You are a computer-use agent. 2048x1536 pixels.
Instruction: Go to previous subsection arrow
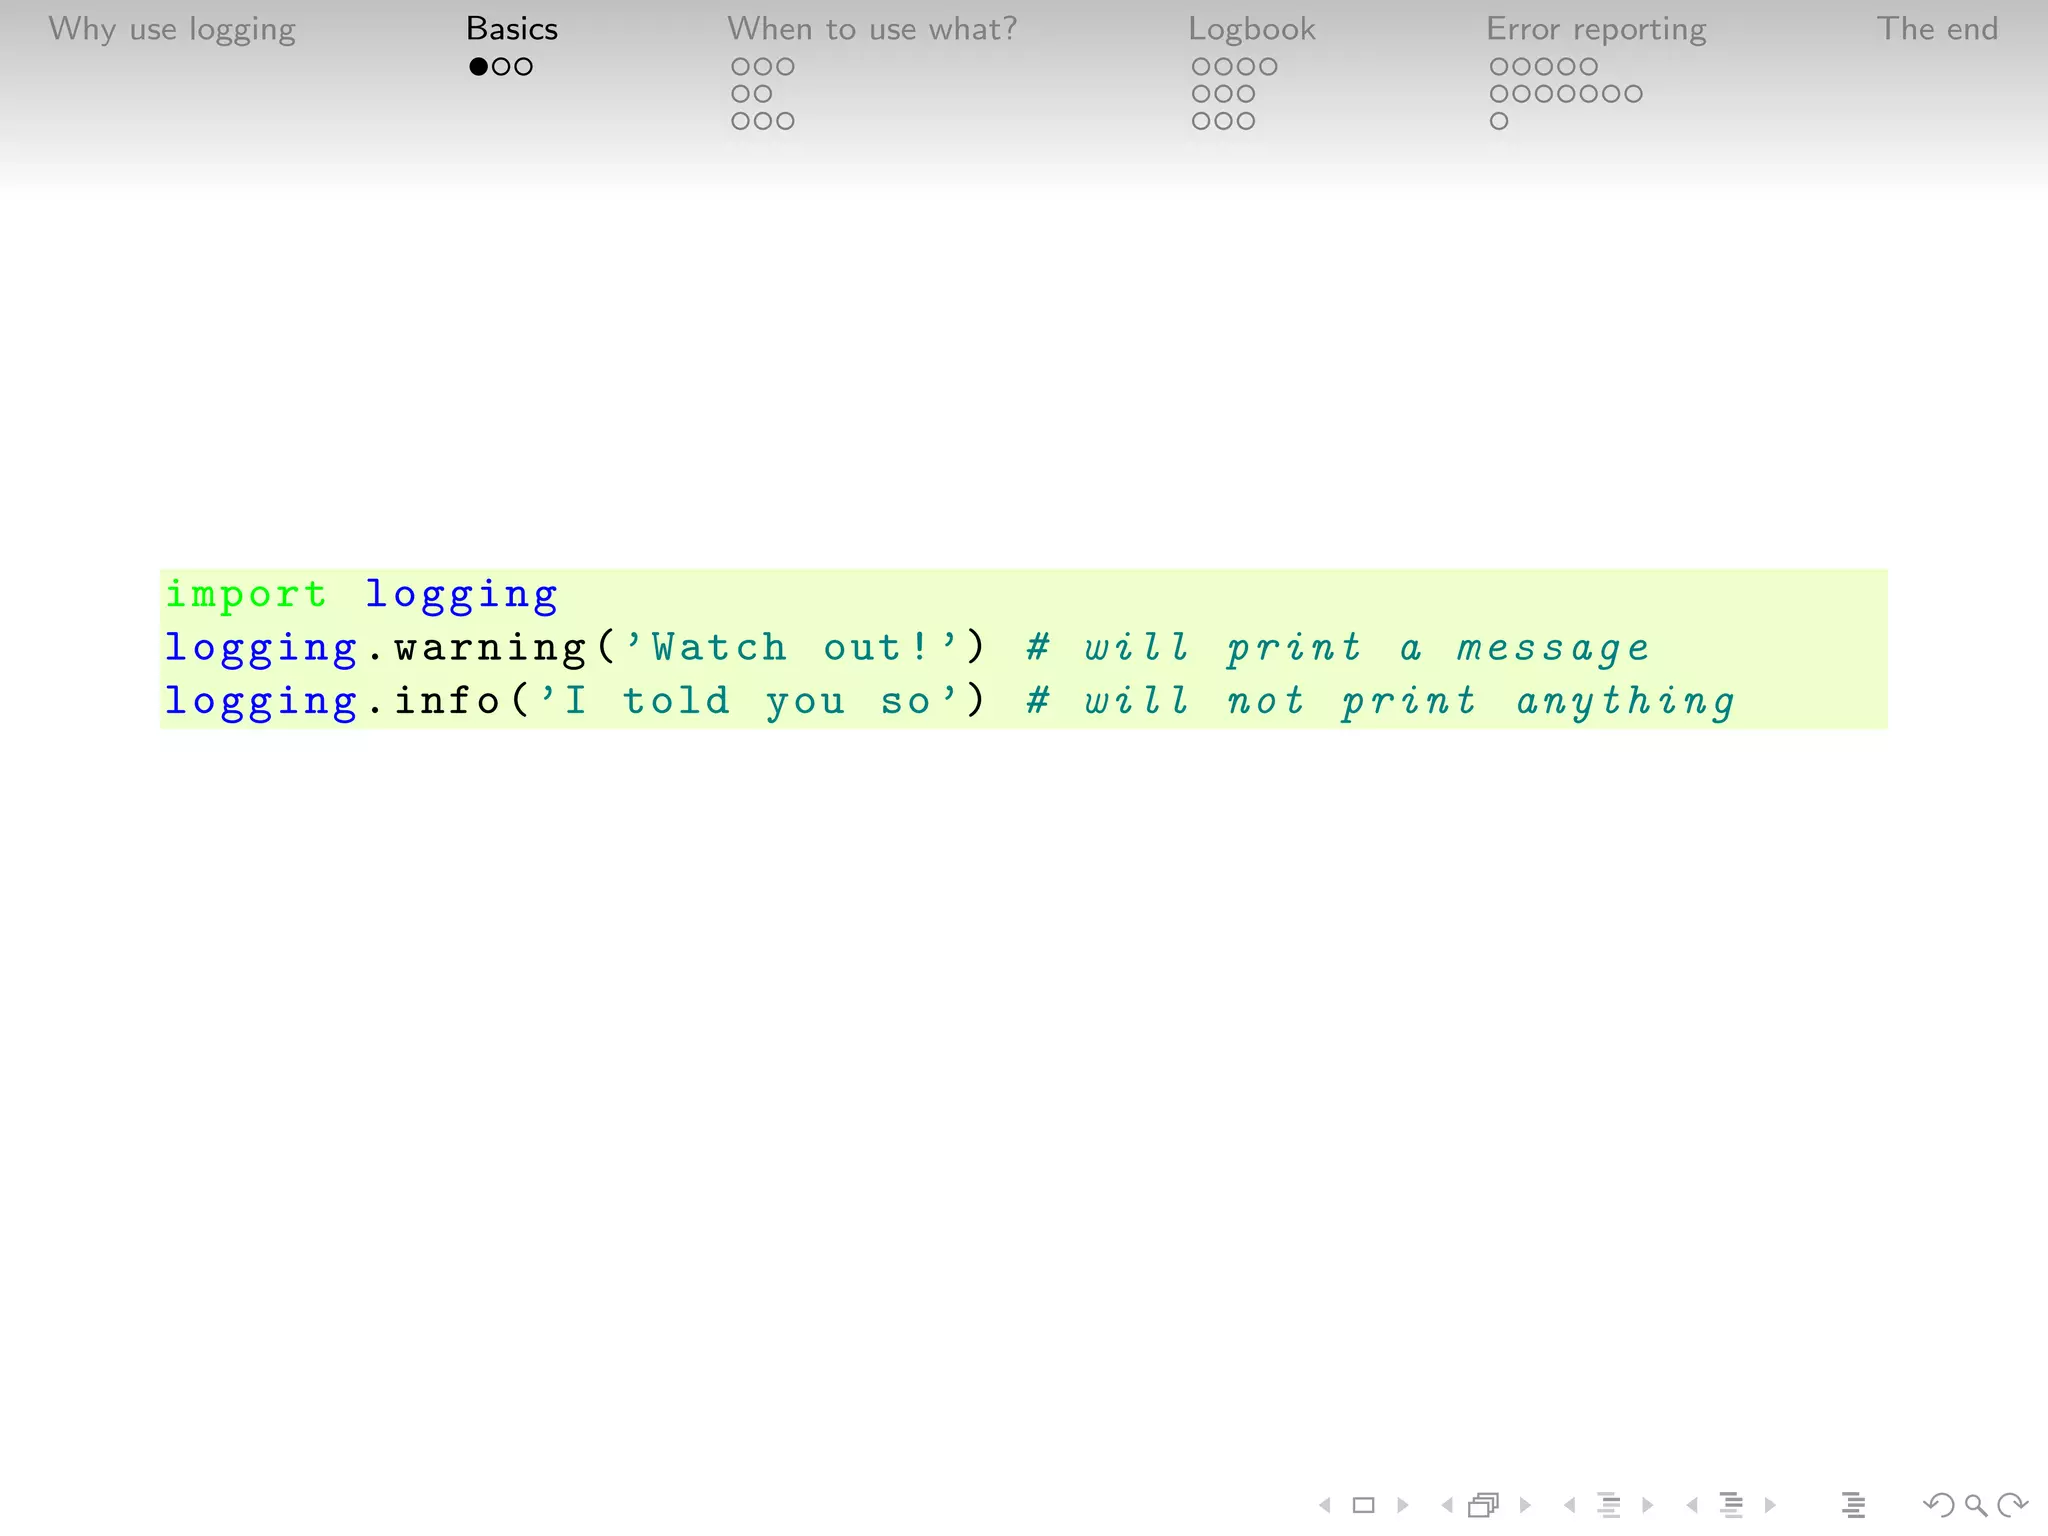[1570, 1505]
